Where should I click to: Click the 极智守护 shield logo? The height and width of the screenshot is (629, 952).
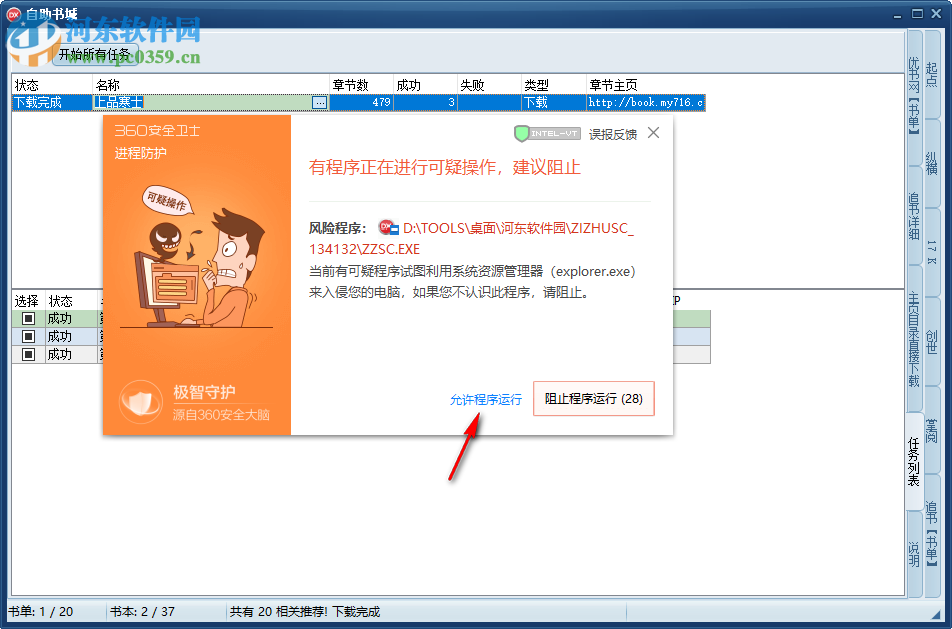tap(140, 401)
